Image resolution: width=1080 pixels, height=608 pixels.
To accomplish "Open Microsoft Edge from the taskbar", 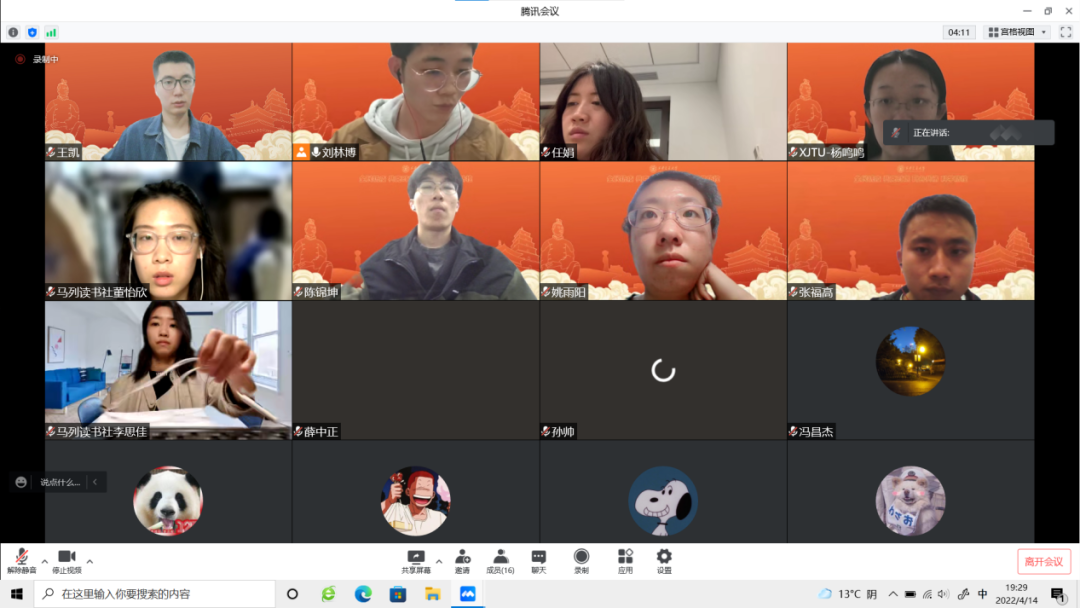I will click(x=363, y=594).
